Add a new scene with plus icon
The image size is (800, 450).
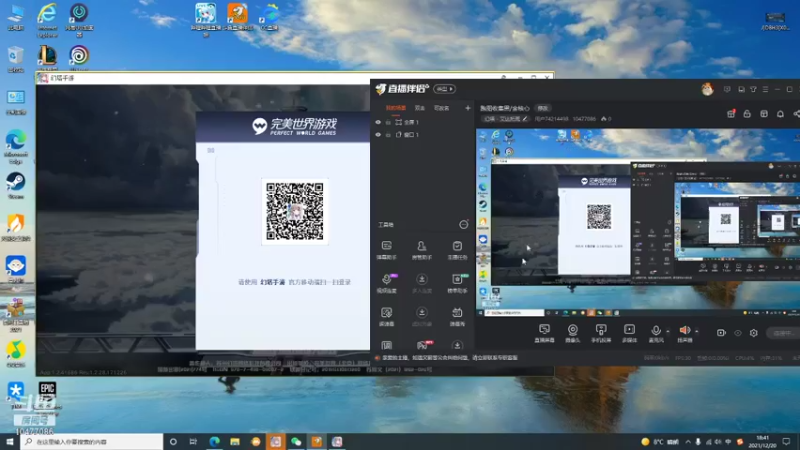(467, 108)
